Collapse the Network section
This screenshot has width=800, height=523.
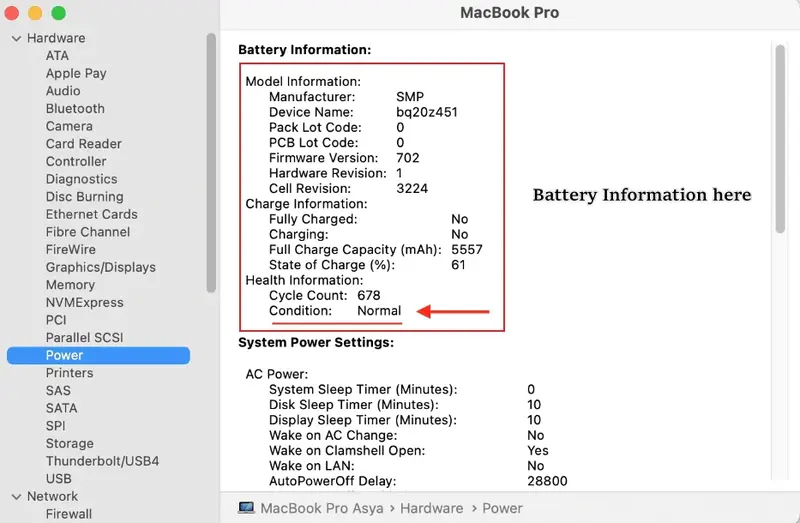click(x=16, y=496)
